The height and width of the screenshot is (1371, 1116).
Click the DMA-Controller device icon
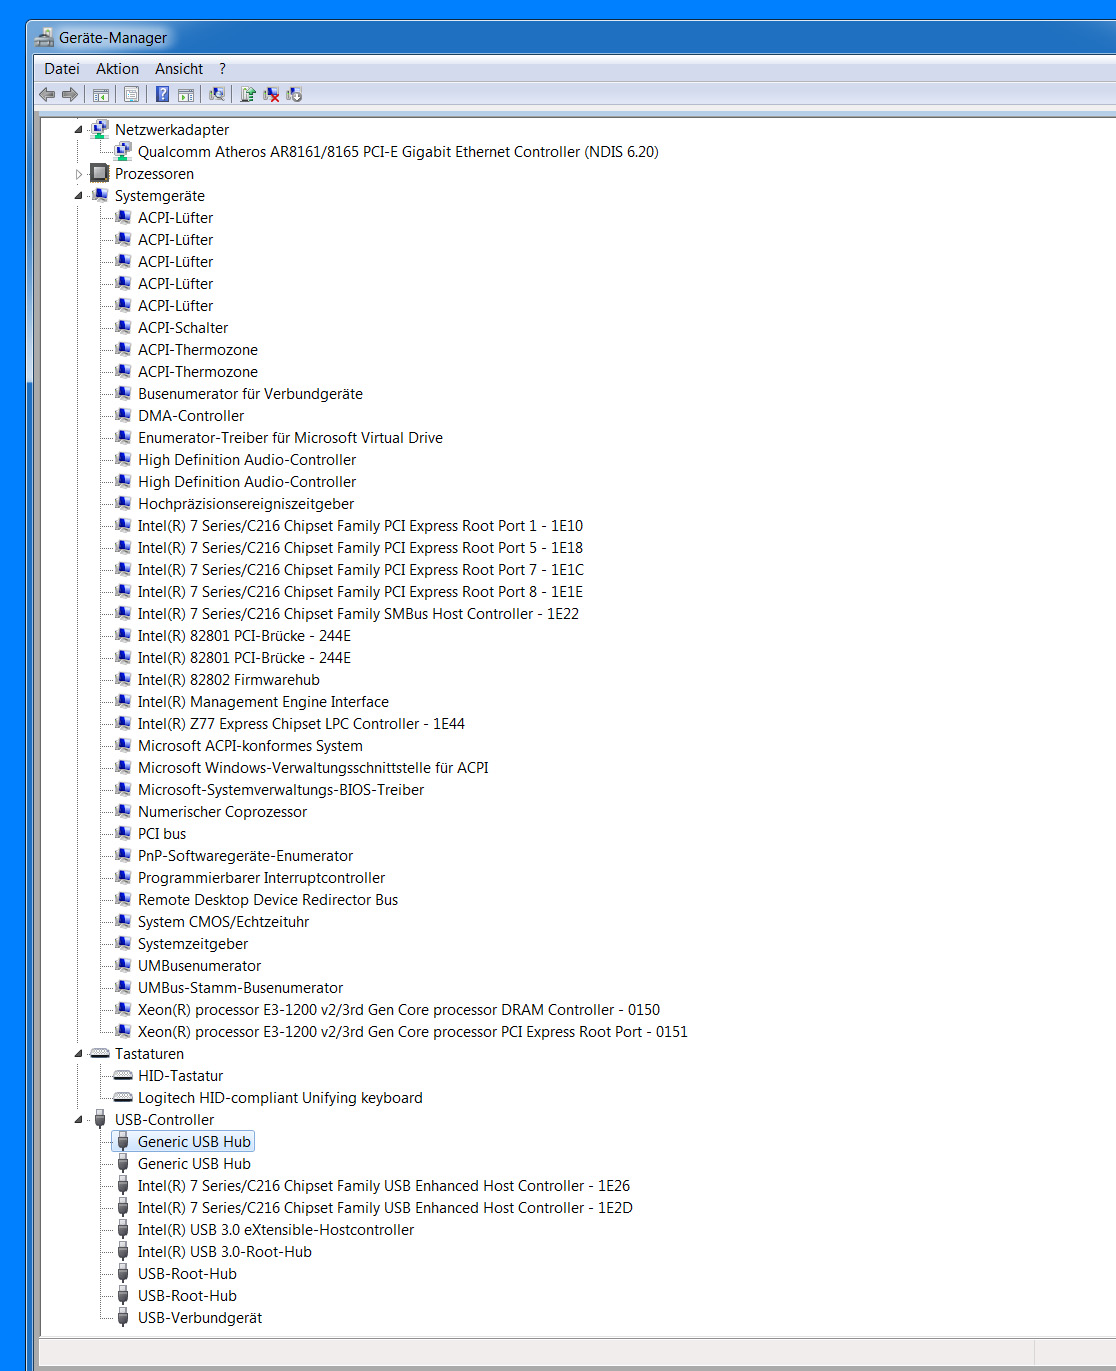122,415
